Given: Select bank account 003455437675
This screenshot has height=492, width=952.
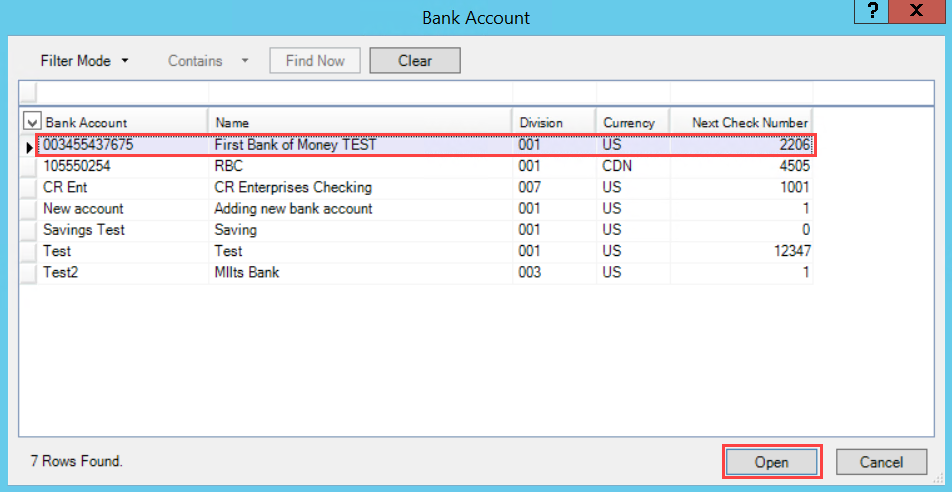Looking at the screenshot, I should pyautogui.click(x=88, y=145).
